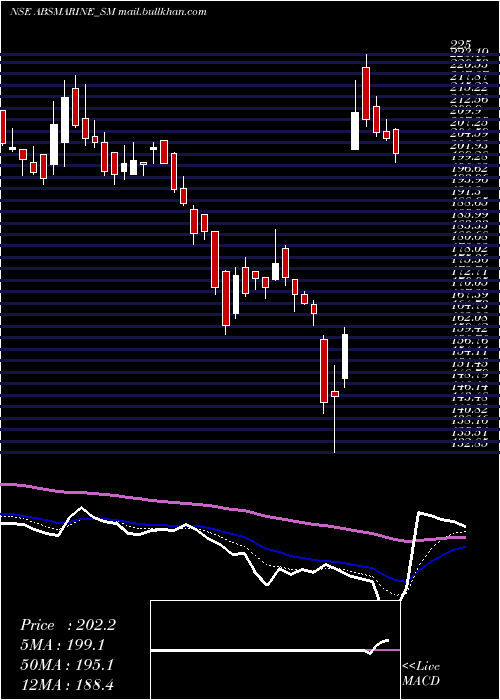Click the NSE ABSMARINE_SM chart title
This screenshot has height=700, width=500.
point(62,12)
